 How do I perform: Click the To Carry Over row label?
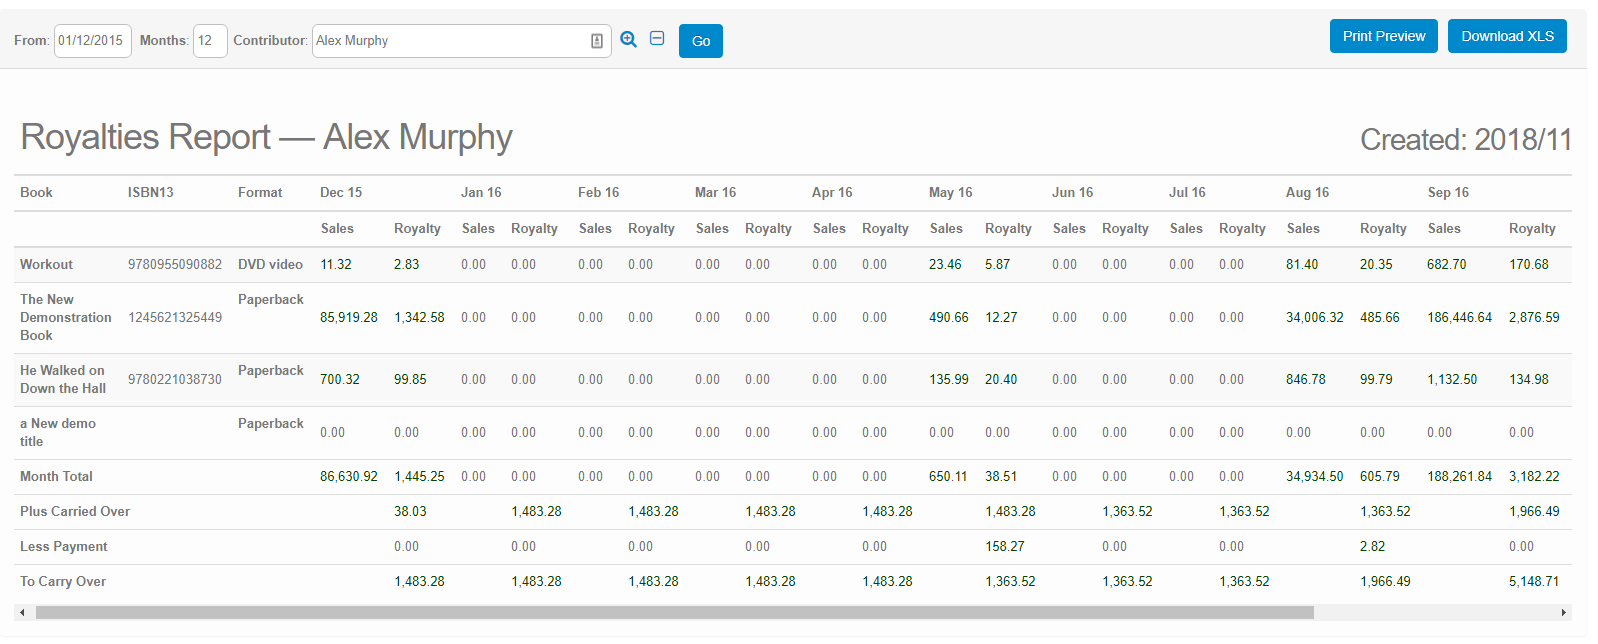[x=63, y=581]
